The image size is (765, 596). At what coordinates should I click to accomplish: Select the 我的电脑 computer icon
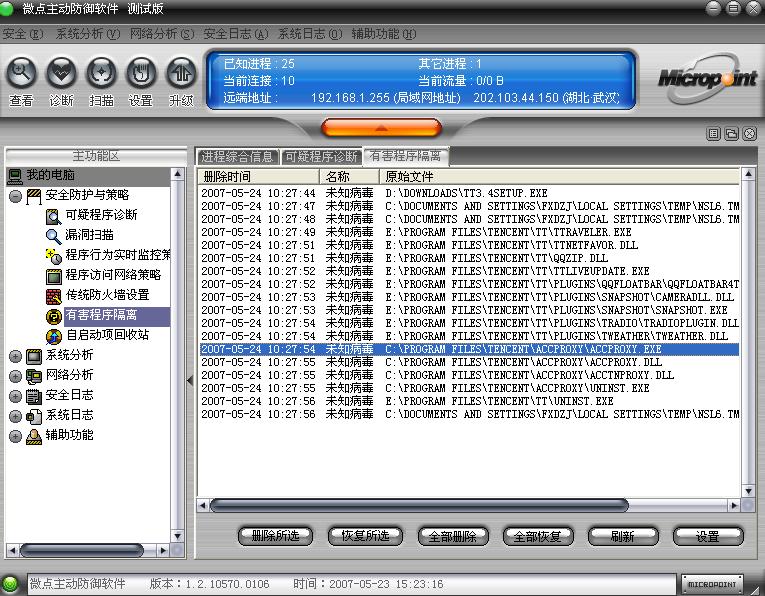tap(15, 176)
